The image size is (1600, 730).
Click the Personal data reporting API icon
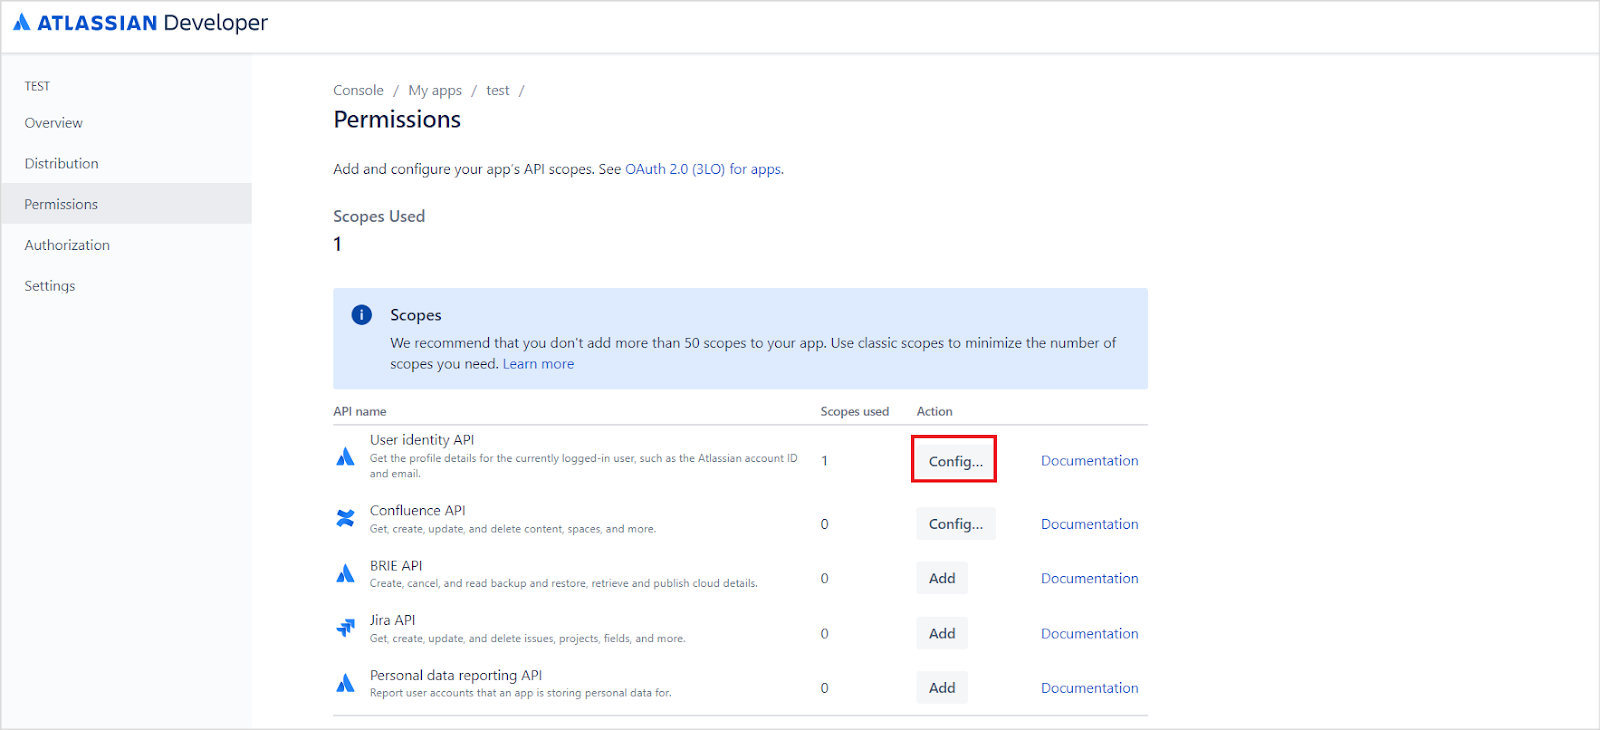345,684
